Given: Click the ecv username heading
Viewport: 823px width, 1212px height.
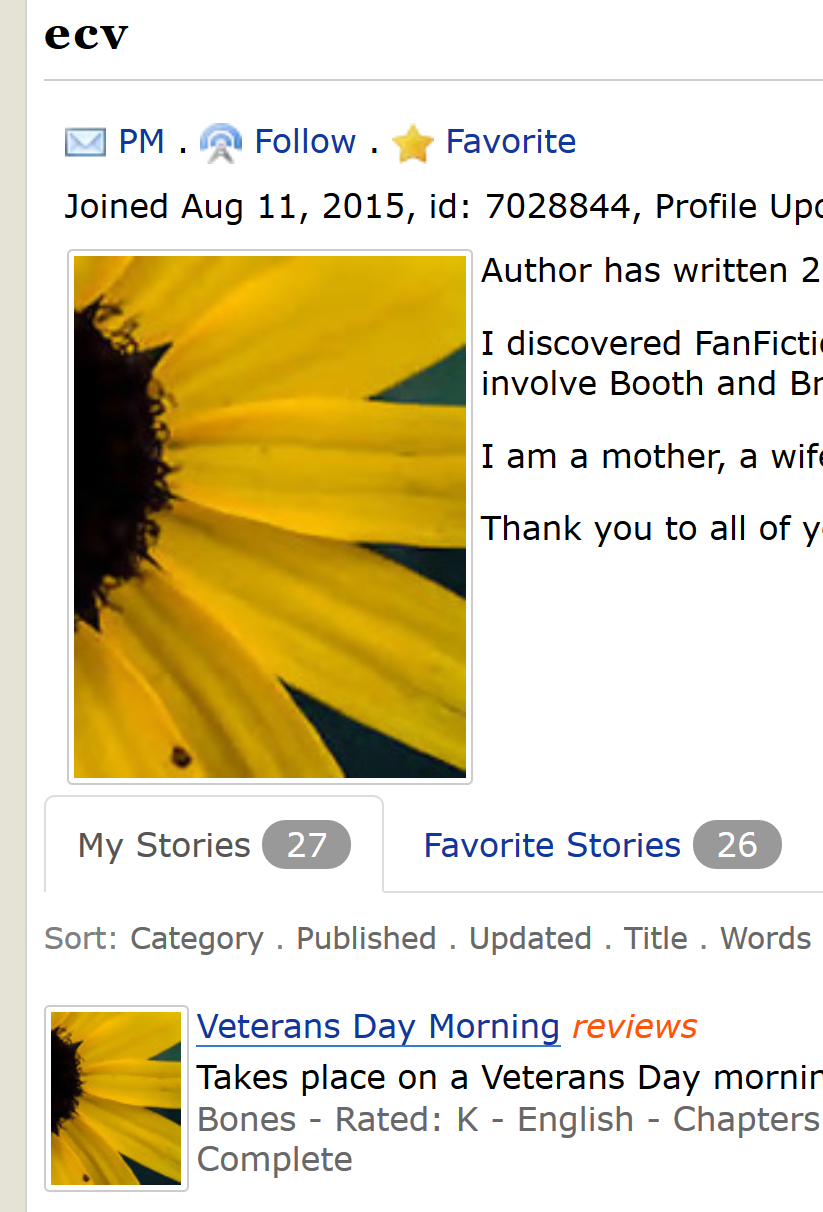Looking at the screenshot, I should [x=86, y=35].
